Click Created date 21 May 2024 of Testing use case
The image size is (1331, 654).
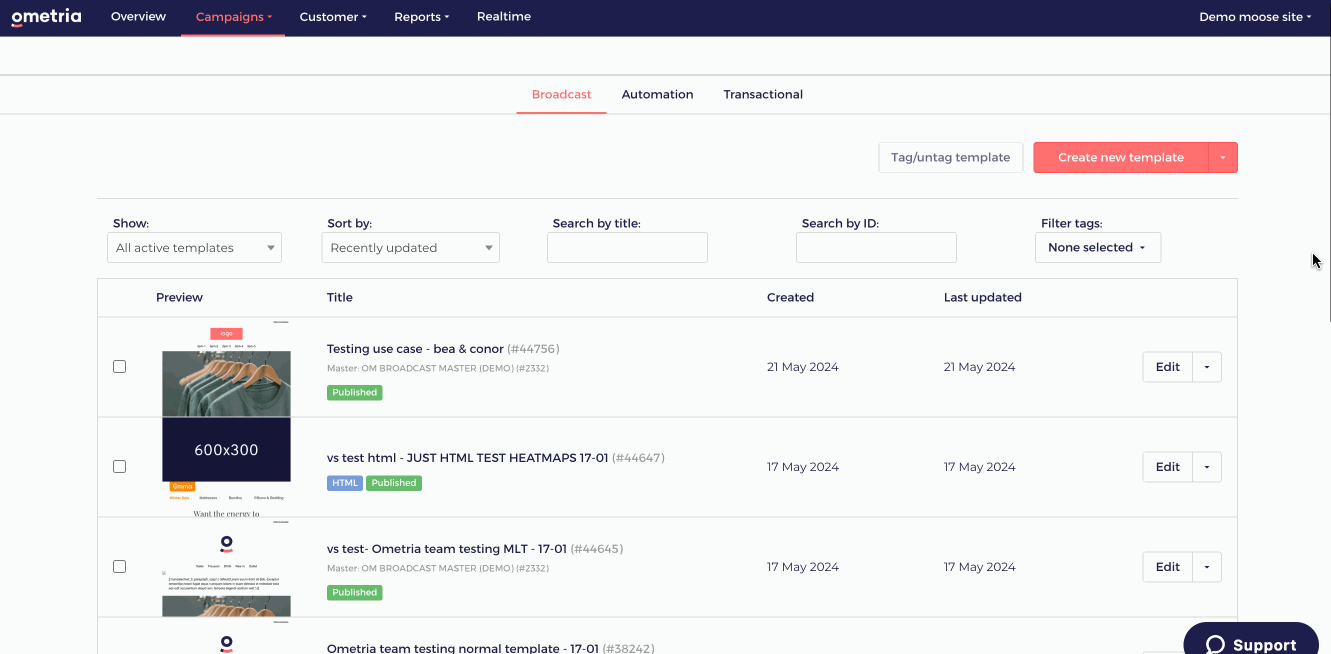(x=803, y=367)
